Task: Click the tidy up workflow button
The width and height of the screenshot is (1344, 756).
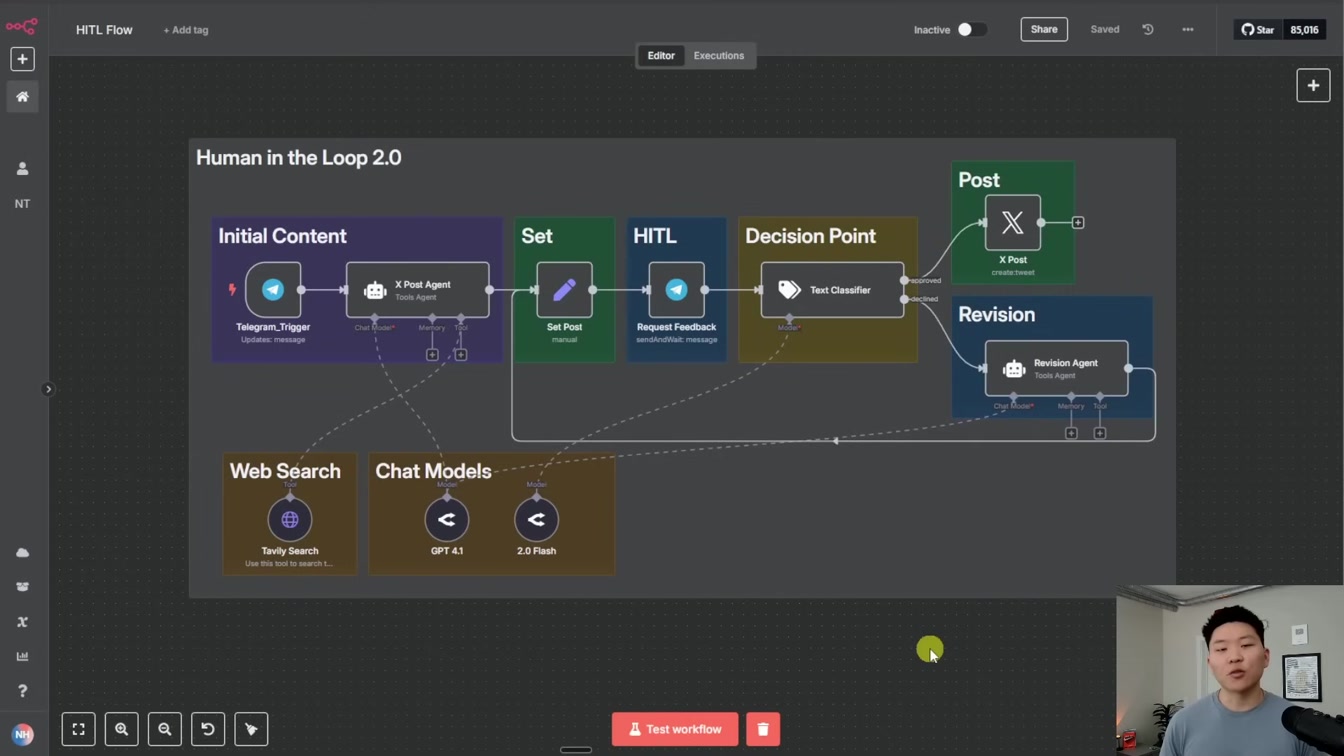Action: [251, 729]
